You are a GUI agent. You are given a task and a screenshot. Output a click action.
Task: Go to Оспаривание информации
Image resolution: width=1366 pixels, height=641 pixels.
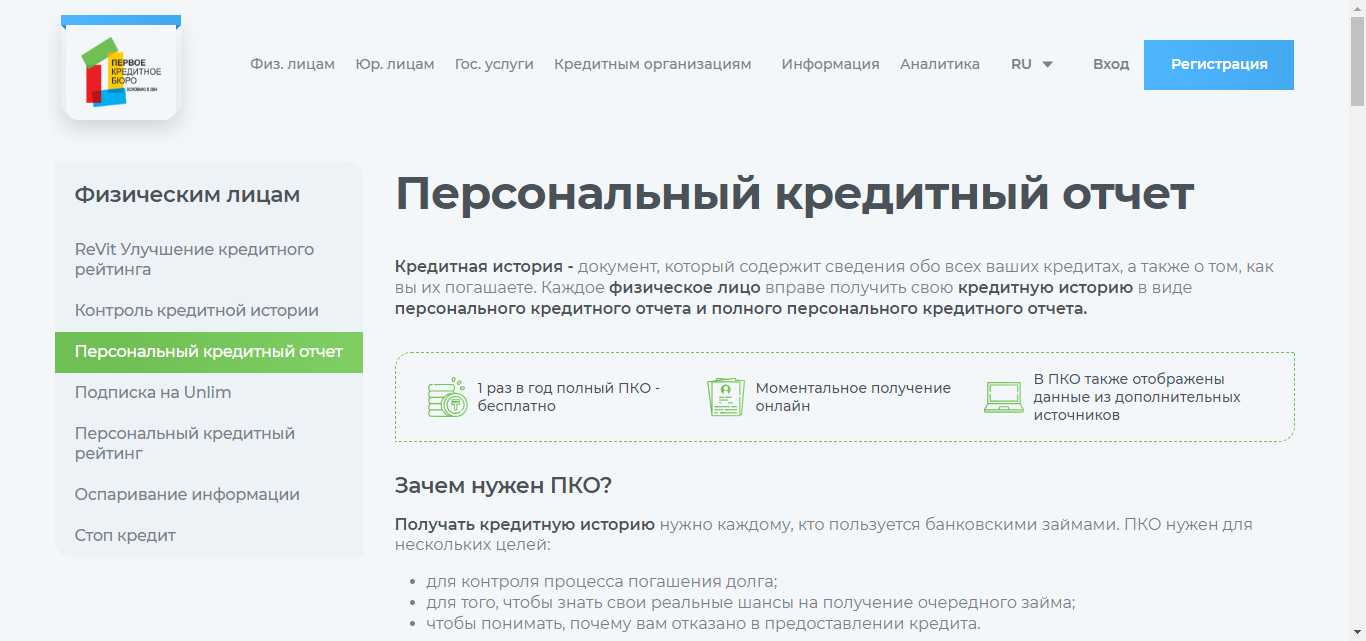coord(209,495)
